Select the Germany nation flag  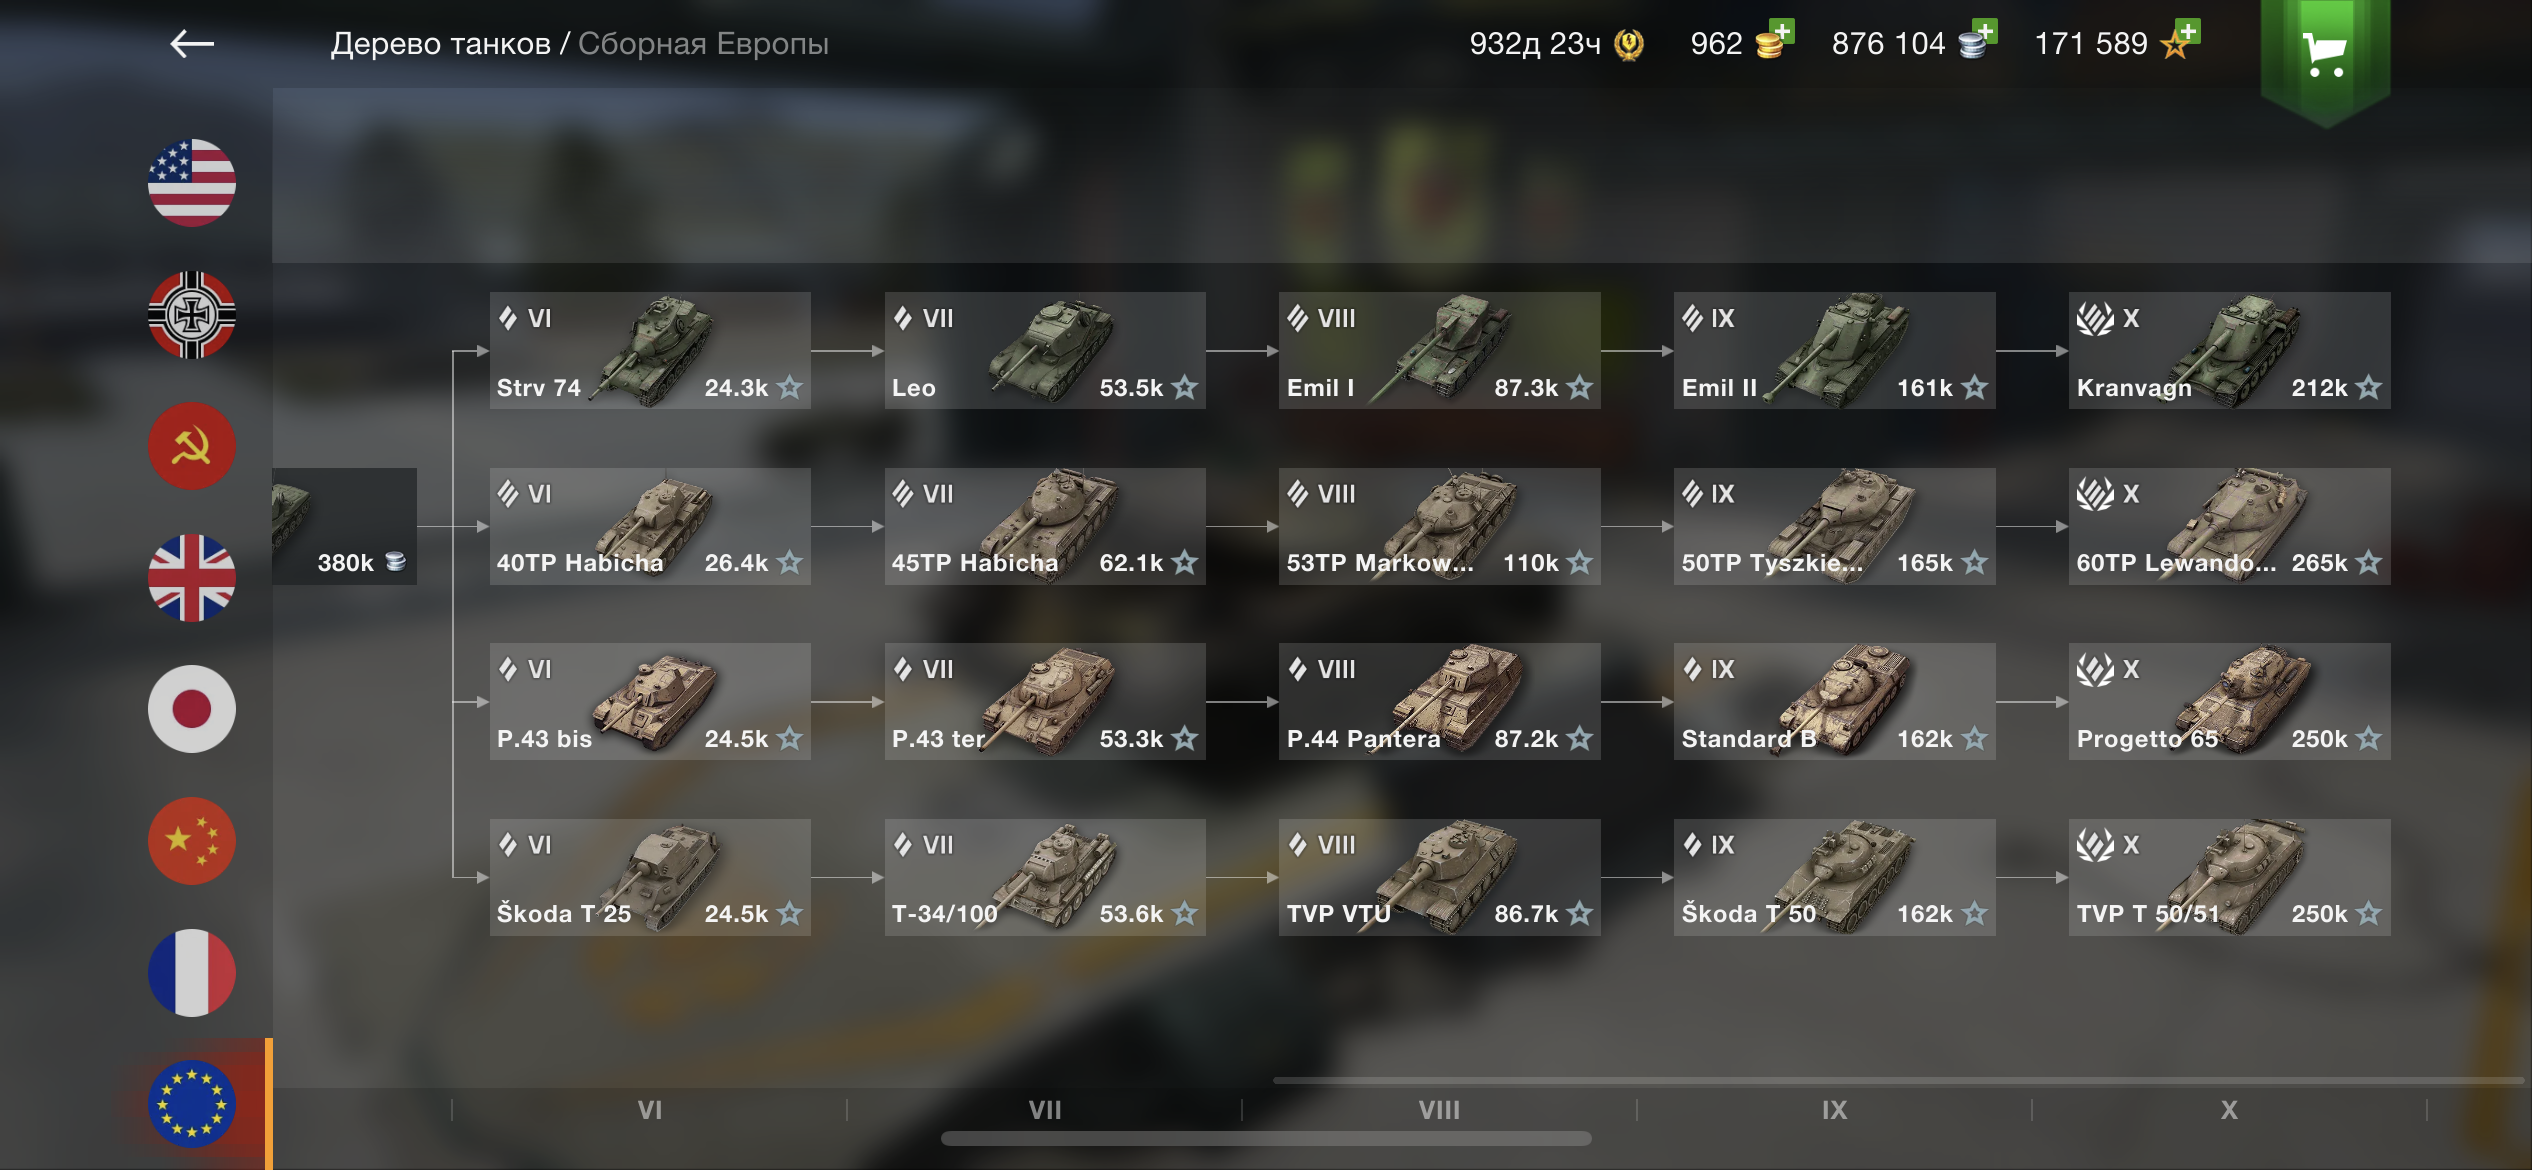[191, 315]
